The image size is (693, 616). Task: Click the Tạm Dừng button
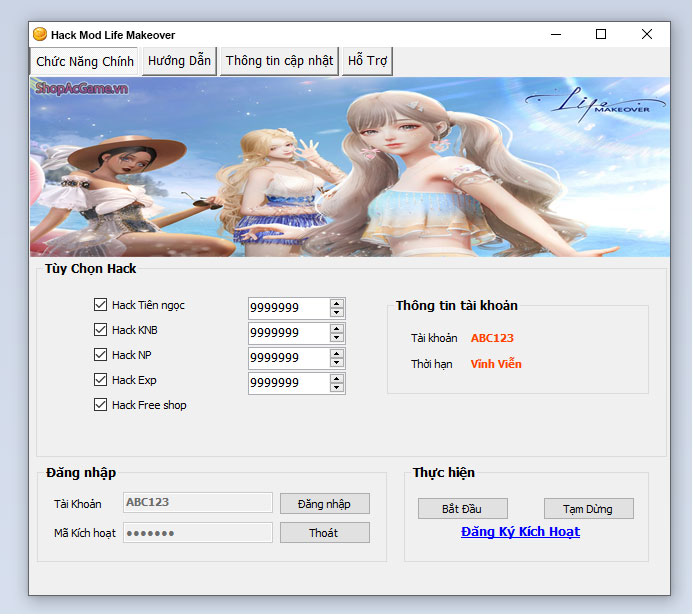(x=589, y=509)
